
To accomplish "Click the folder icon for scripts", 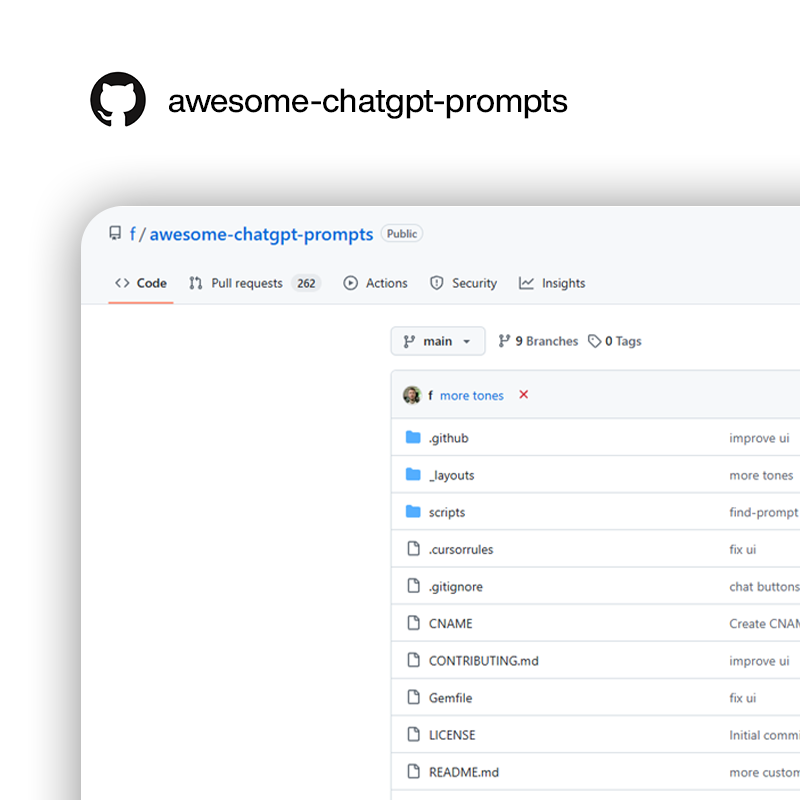I will tap(413, 511).
